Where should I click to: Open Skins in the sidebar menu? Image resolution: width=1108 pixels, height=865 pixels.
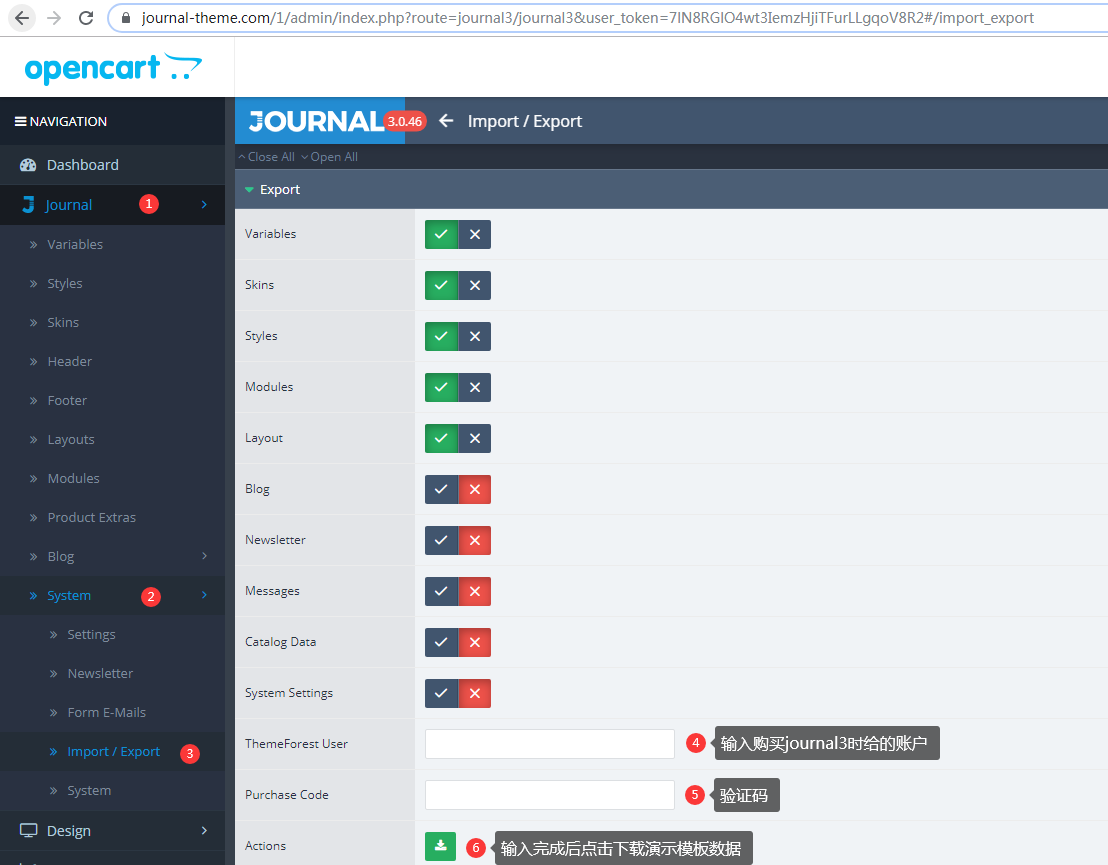(x=63, y=322)
